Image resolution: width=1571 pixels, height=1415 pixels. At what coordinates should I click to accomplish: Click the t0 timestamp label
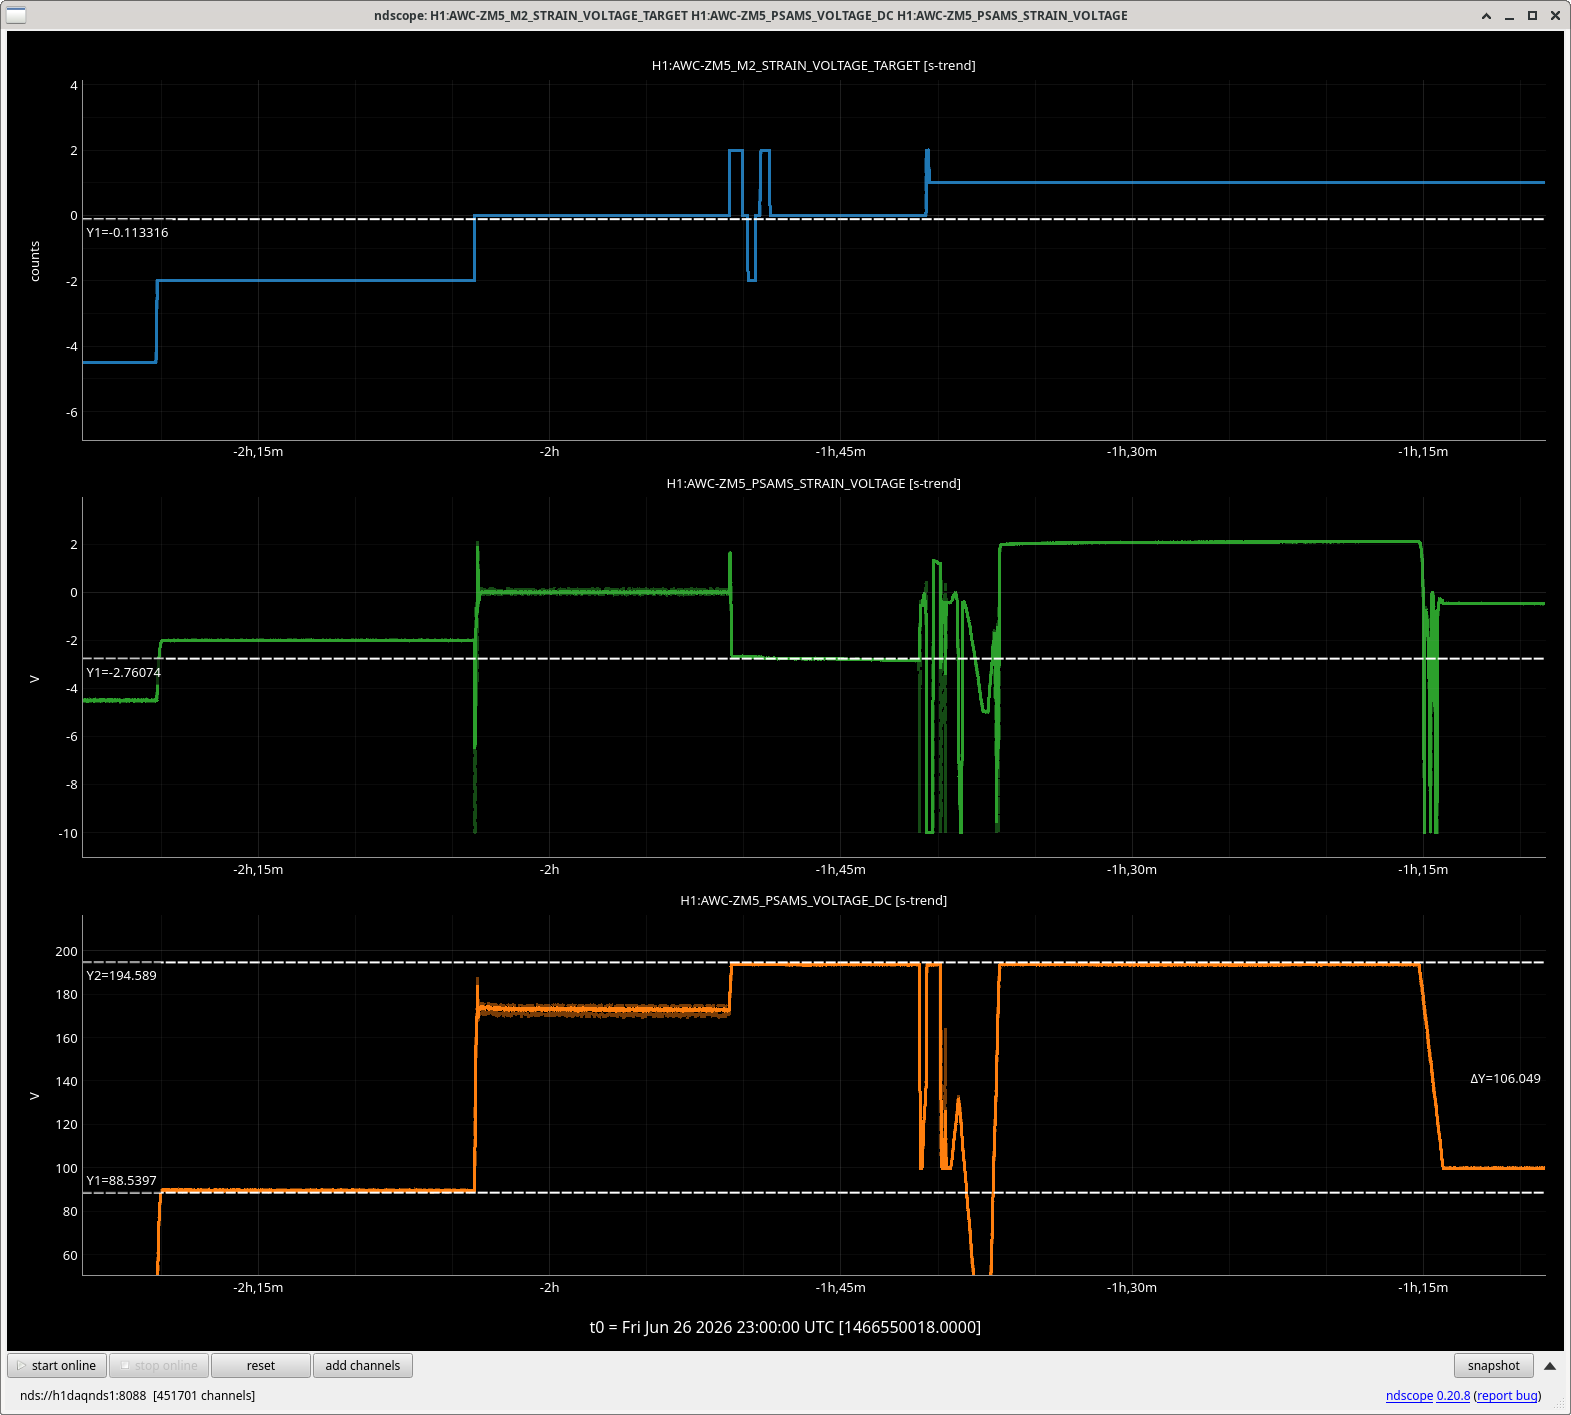(785, 1327)
